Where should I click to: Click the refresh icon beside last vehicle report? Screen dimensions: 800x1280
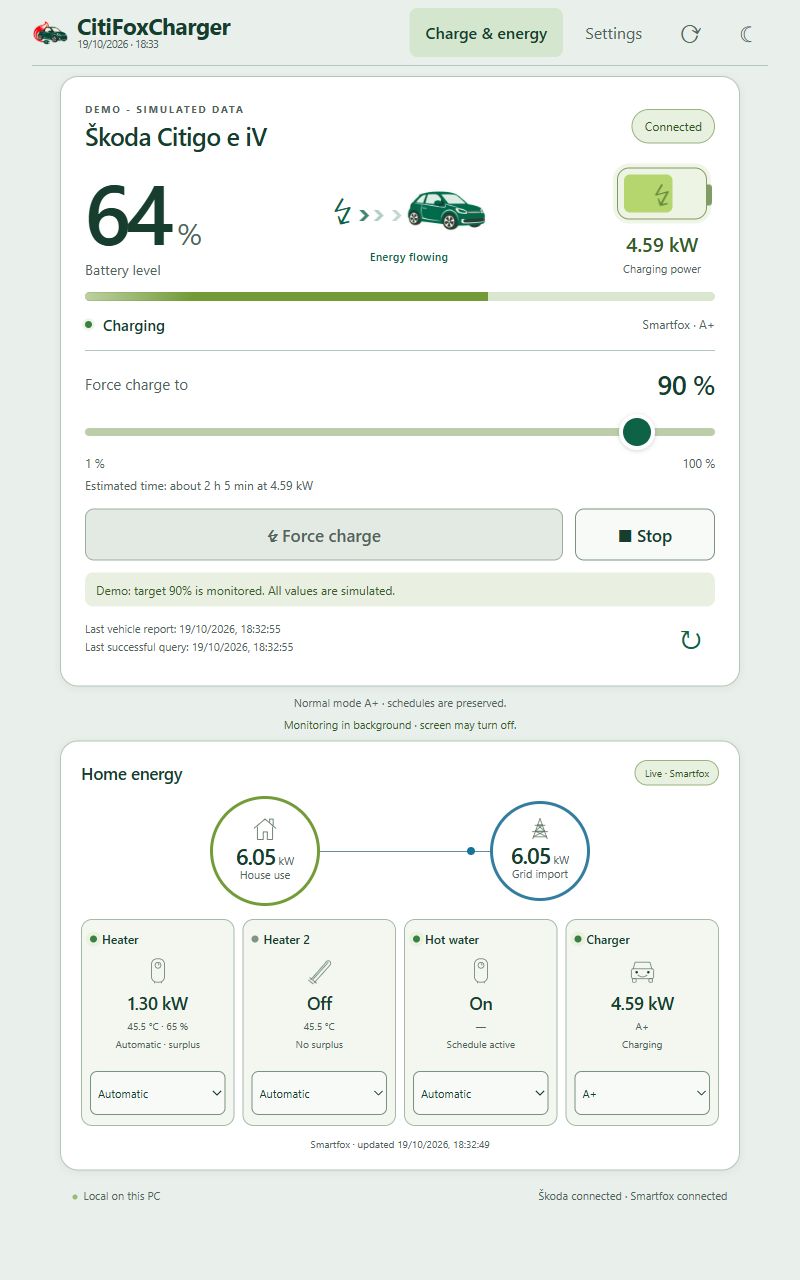point(691,640)
